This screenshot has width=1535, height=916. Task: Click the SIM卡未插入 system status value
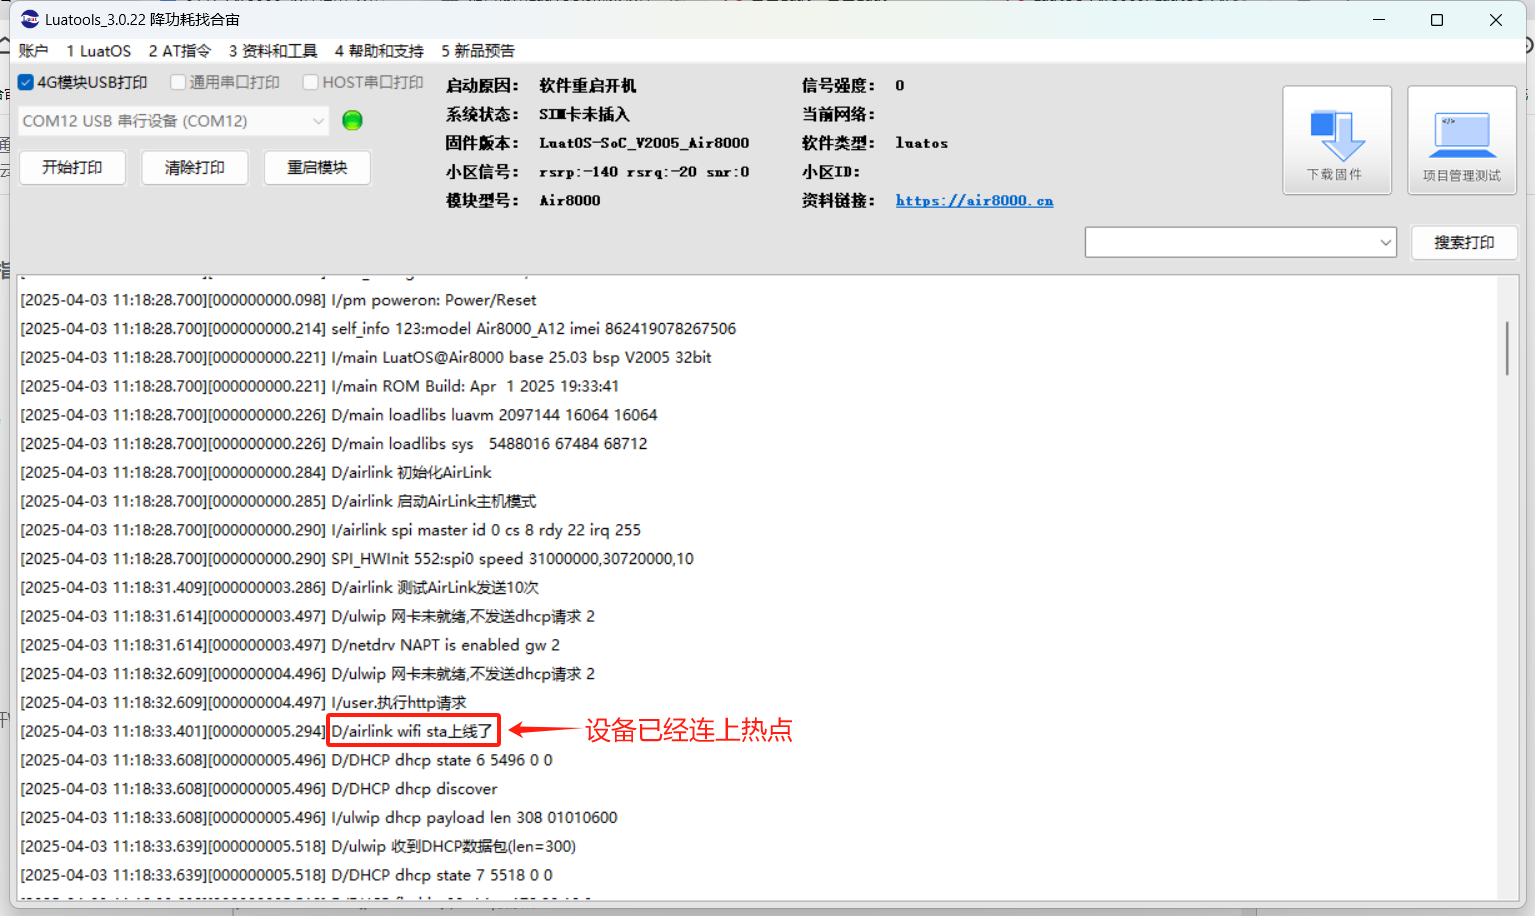[584, 114]
